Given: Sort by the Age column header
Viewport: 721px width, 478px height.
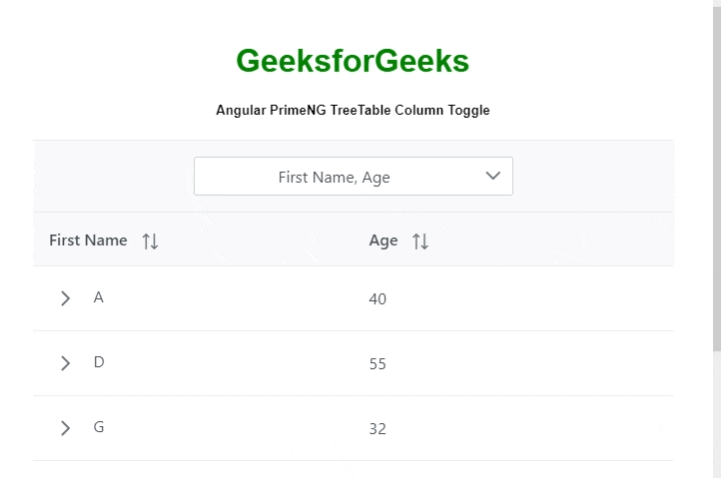Looking at the screenshot, I should (x=383, y=240).
